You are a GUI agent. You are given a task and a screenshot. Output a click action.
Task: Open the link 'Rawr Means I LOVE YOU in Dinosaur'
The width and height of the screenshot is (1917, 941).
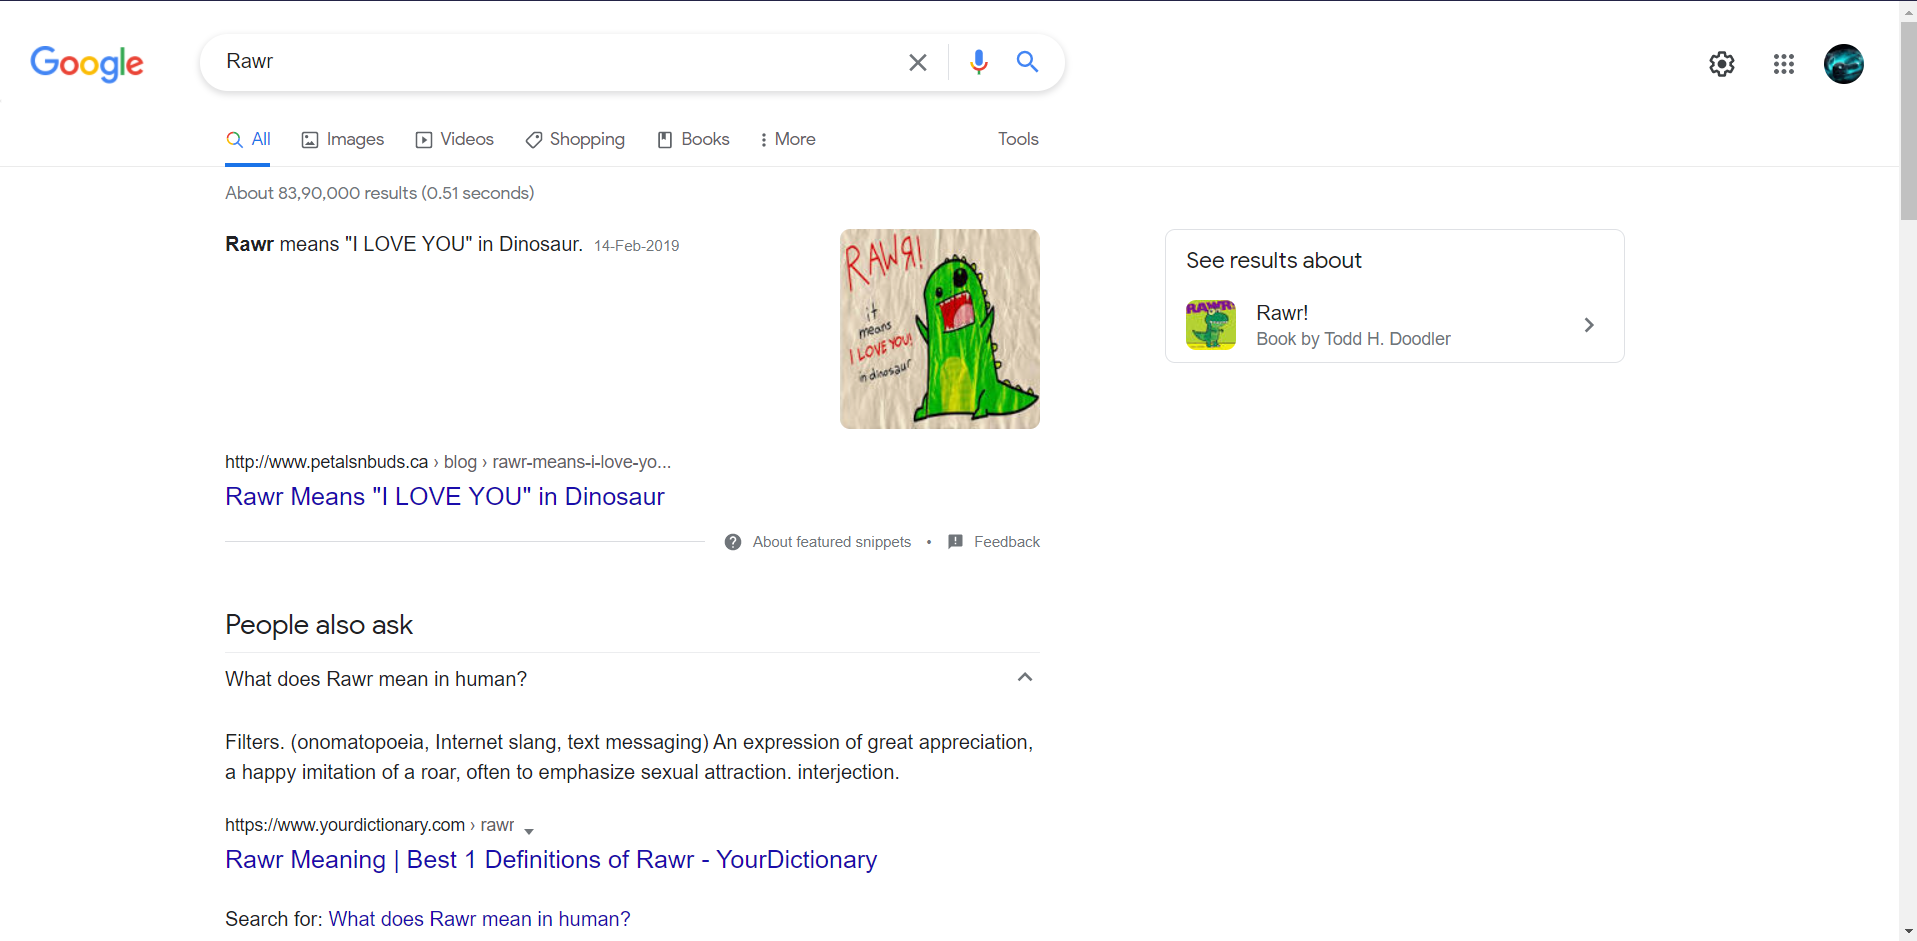tap(444, 496)
